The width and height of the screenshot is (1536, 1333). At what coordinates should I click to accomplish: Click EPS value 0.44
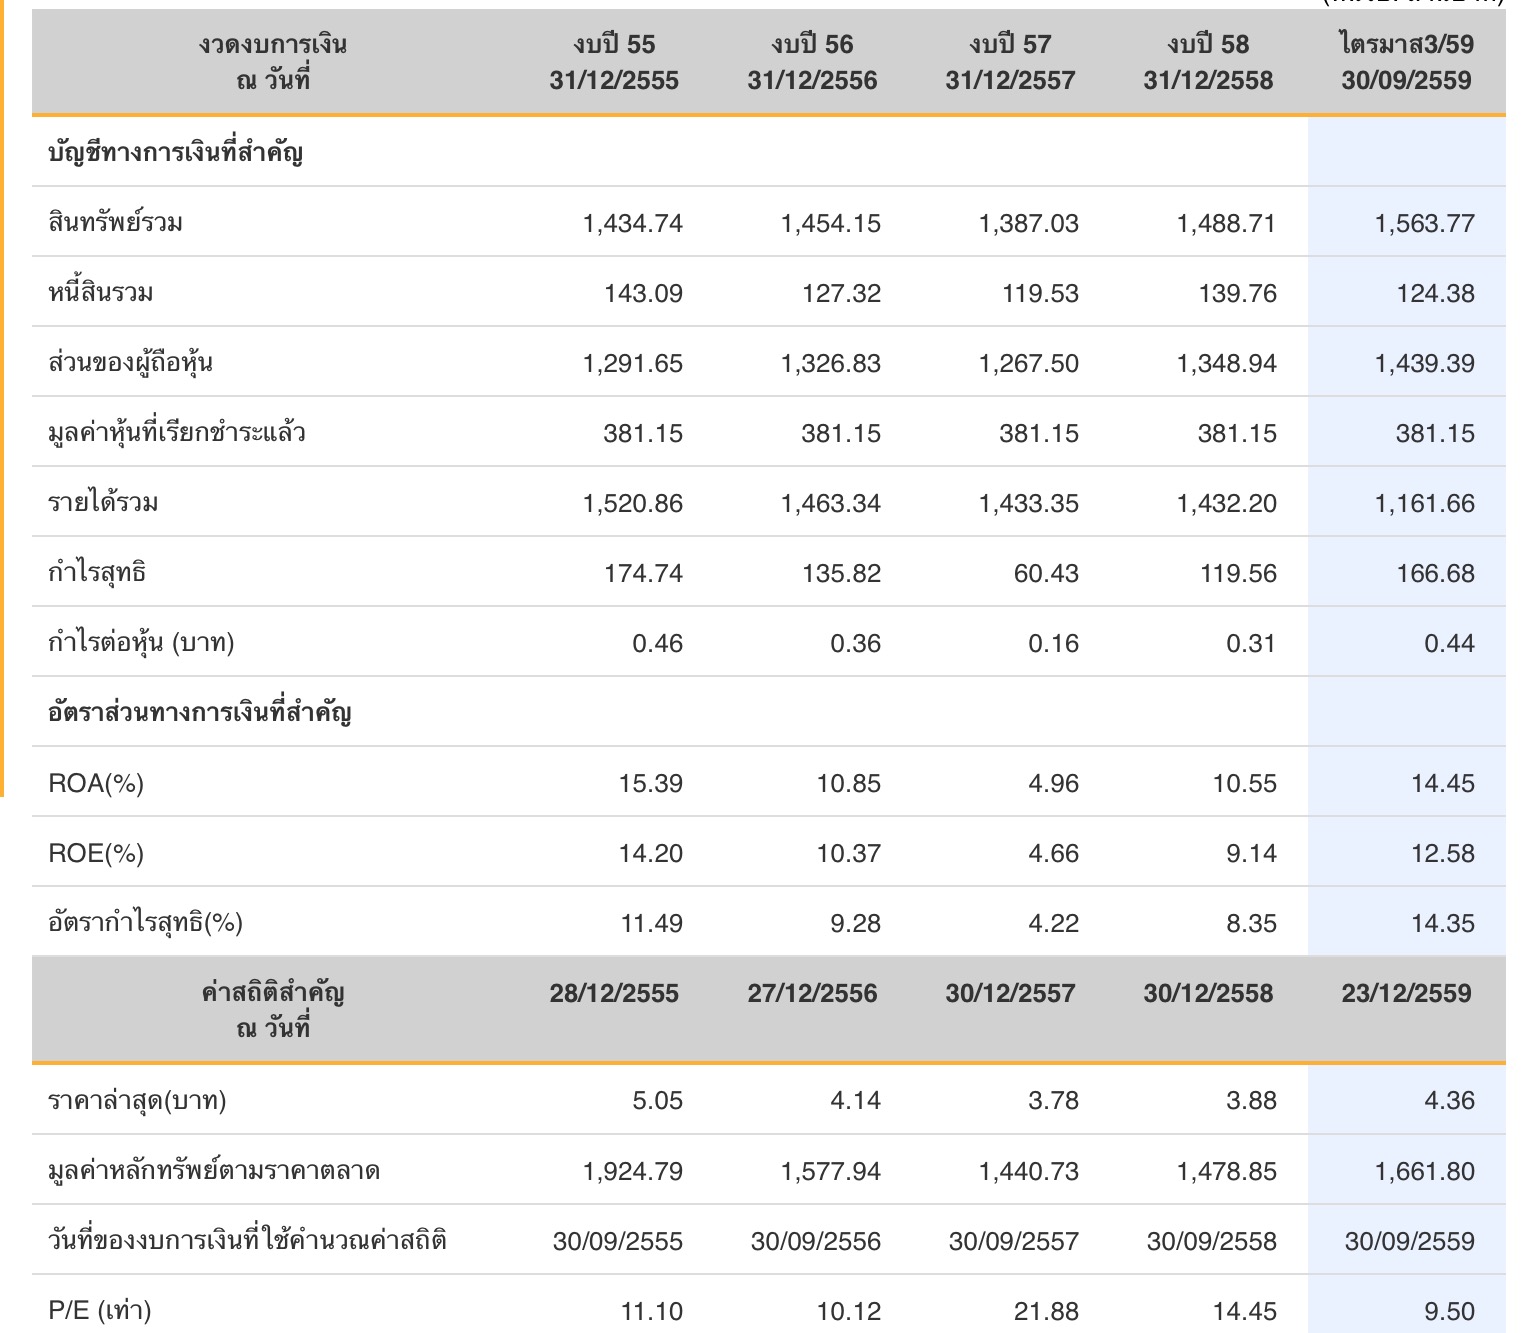[1450, 643]
